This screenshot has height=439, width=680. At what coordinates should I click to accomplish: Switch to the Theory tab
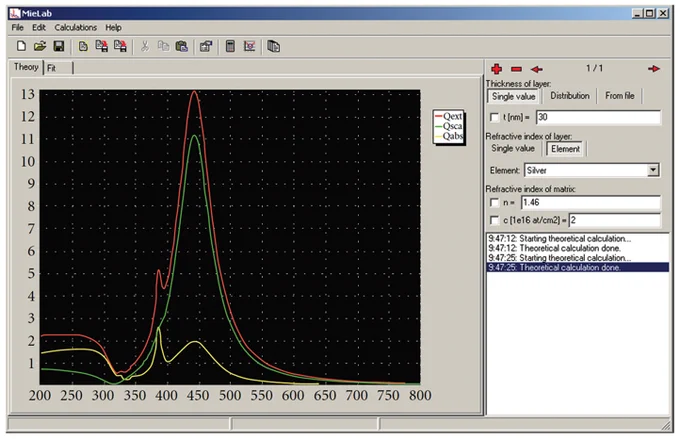[26, 67]
